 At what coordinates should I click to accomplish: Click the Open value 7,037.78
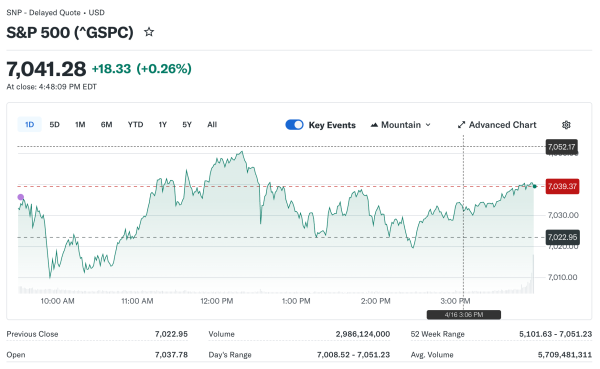click(x=171, y=355)
